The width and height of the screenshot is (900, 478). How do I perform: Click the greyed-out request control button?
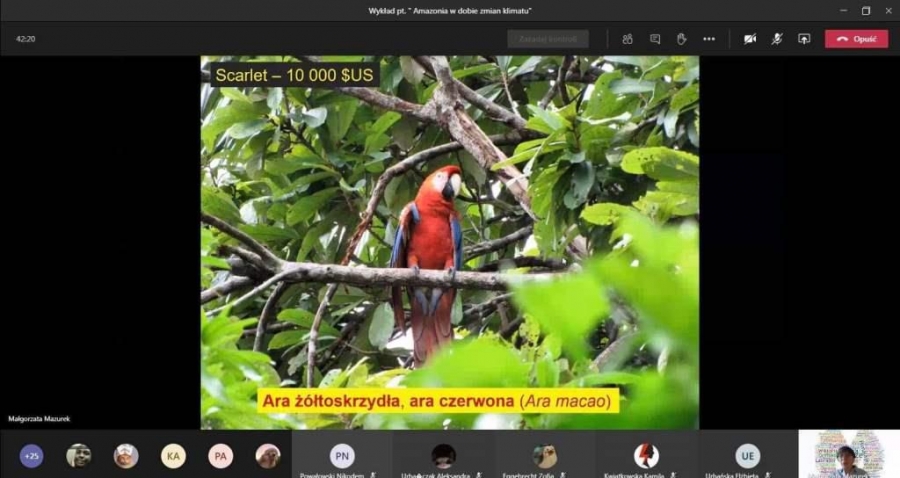pyautogui.click(x=547, y=39)
